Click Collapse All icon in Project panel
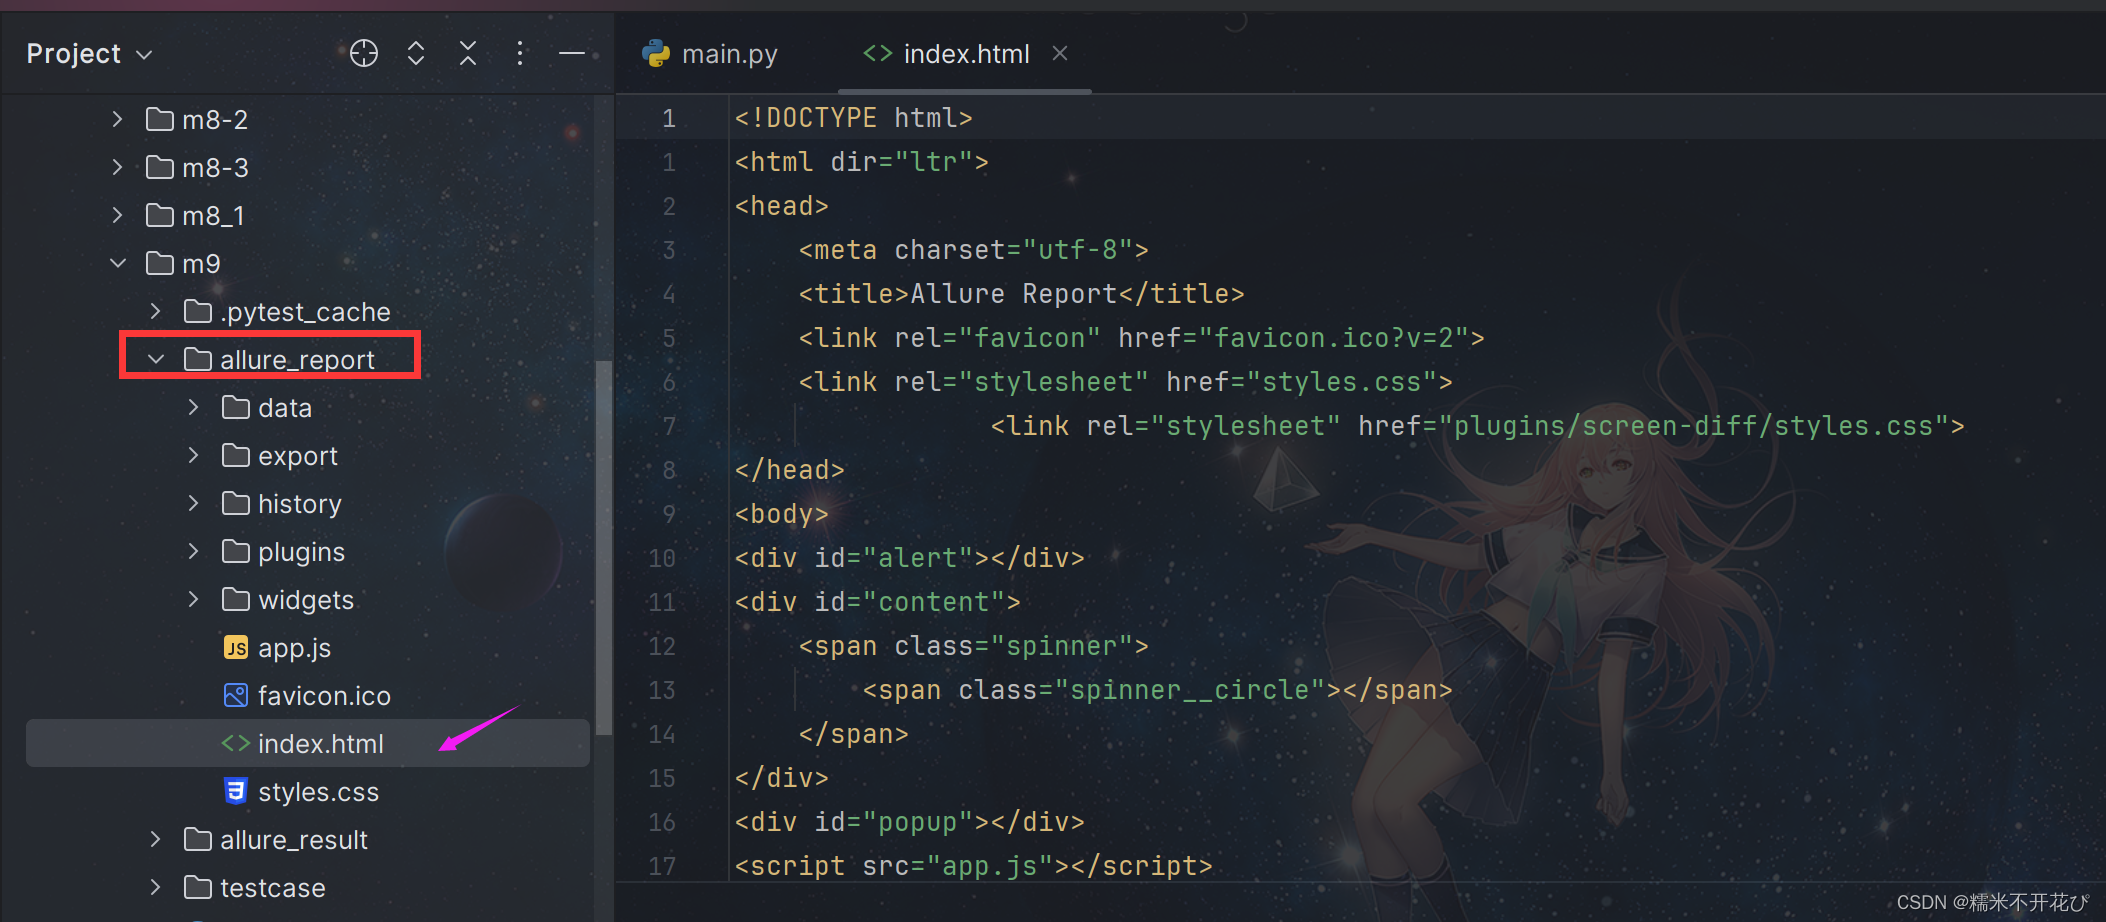This screenshot has width=2106, height=922. 468,53
